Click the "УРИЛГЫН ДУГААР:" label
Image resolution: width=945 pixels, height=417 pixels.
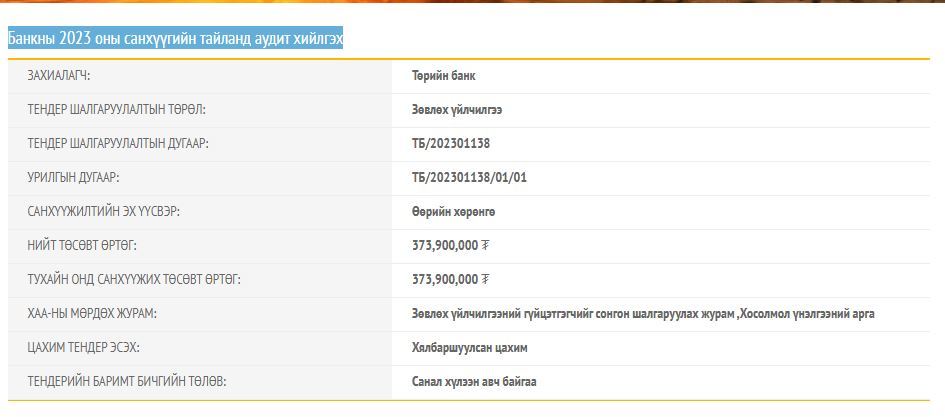[73, 178]
